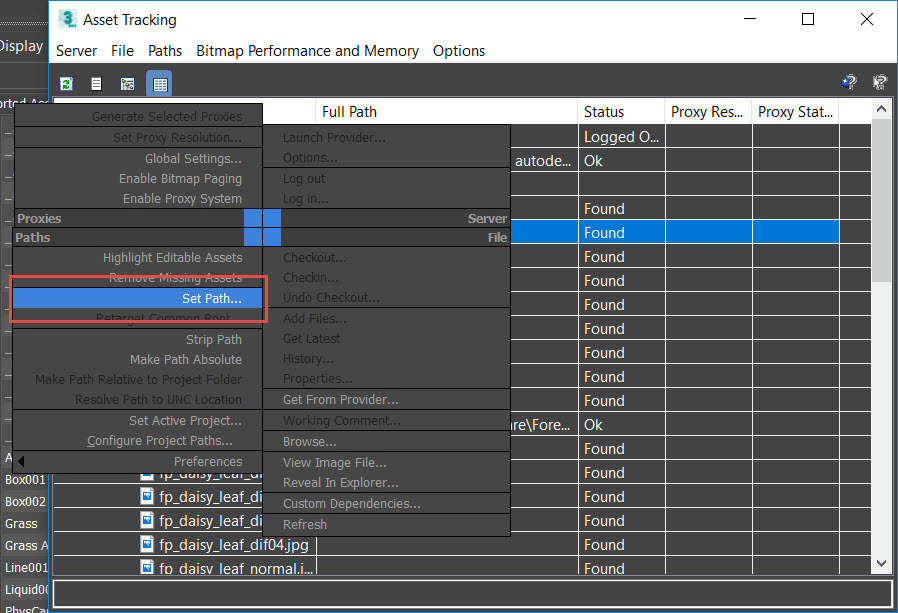898x613 pixels.
Task: Click the Status column header
Action: pos(604,112)
